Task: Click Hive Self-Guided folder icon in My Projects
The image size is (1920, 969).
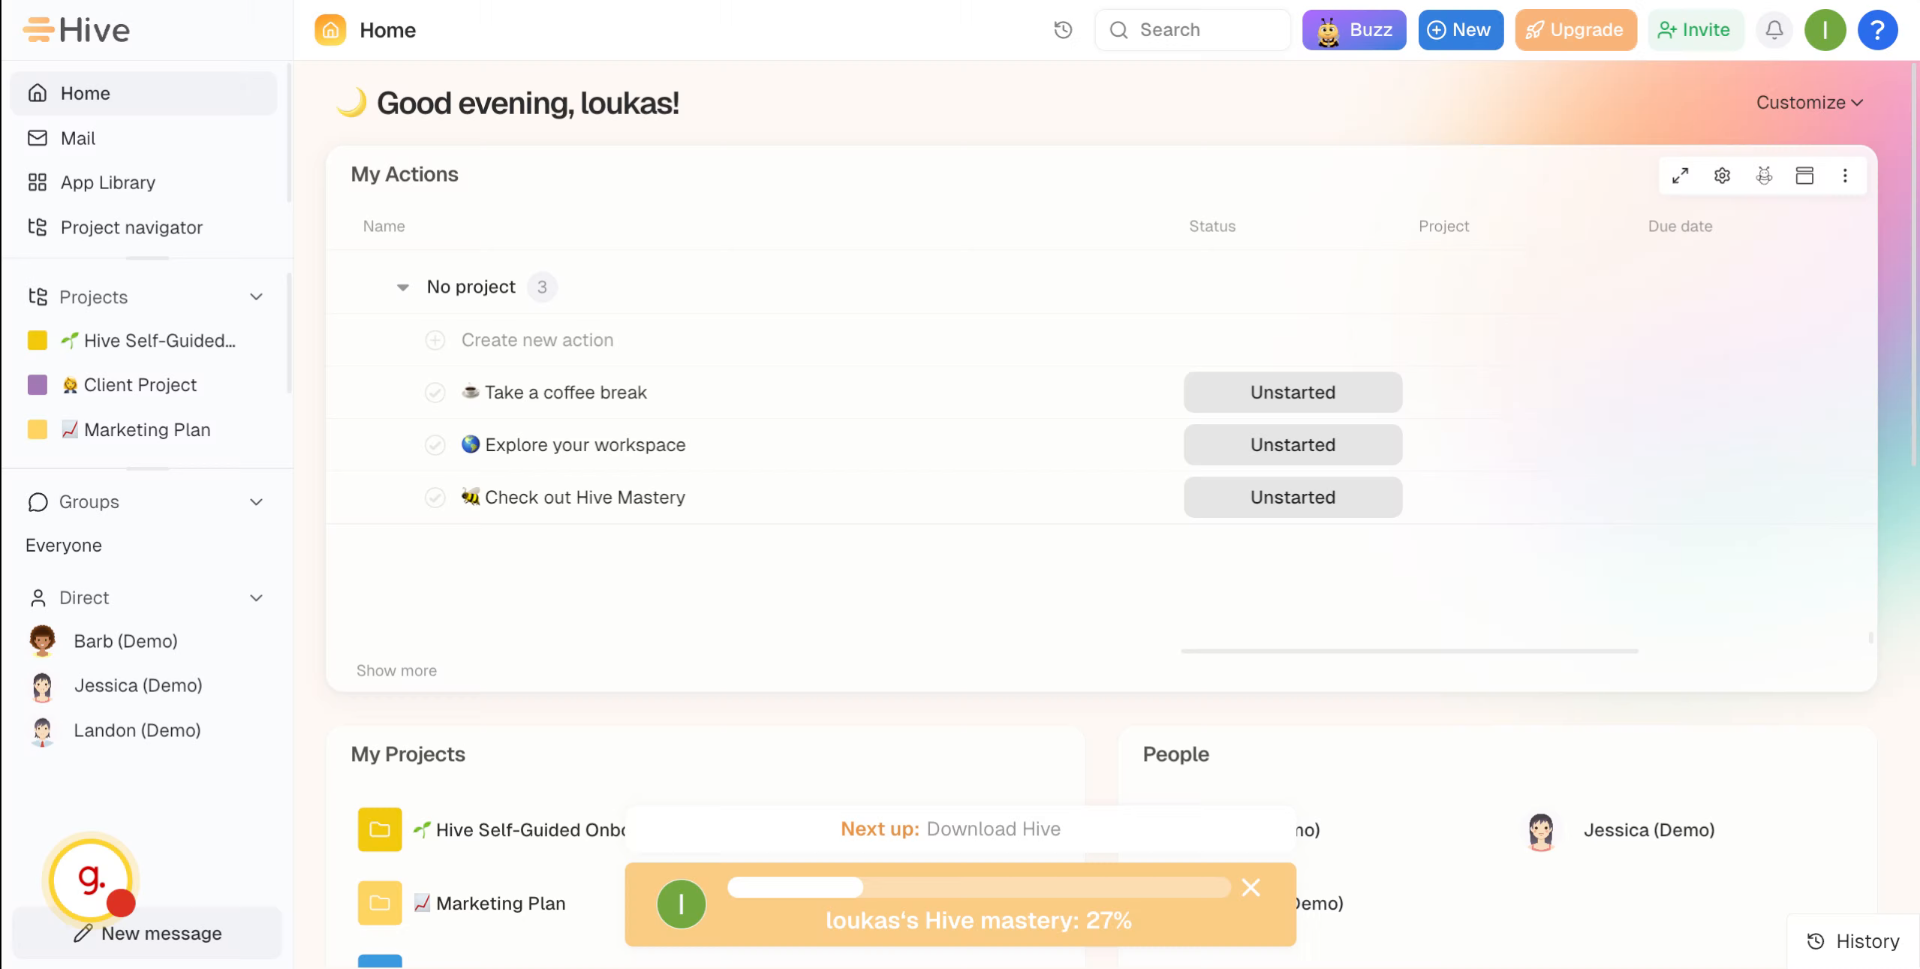Action: (380, 829)
